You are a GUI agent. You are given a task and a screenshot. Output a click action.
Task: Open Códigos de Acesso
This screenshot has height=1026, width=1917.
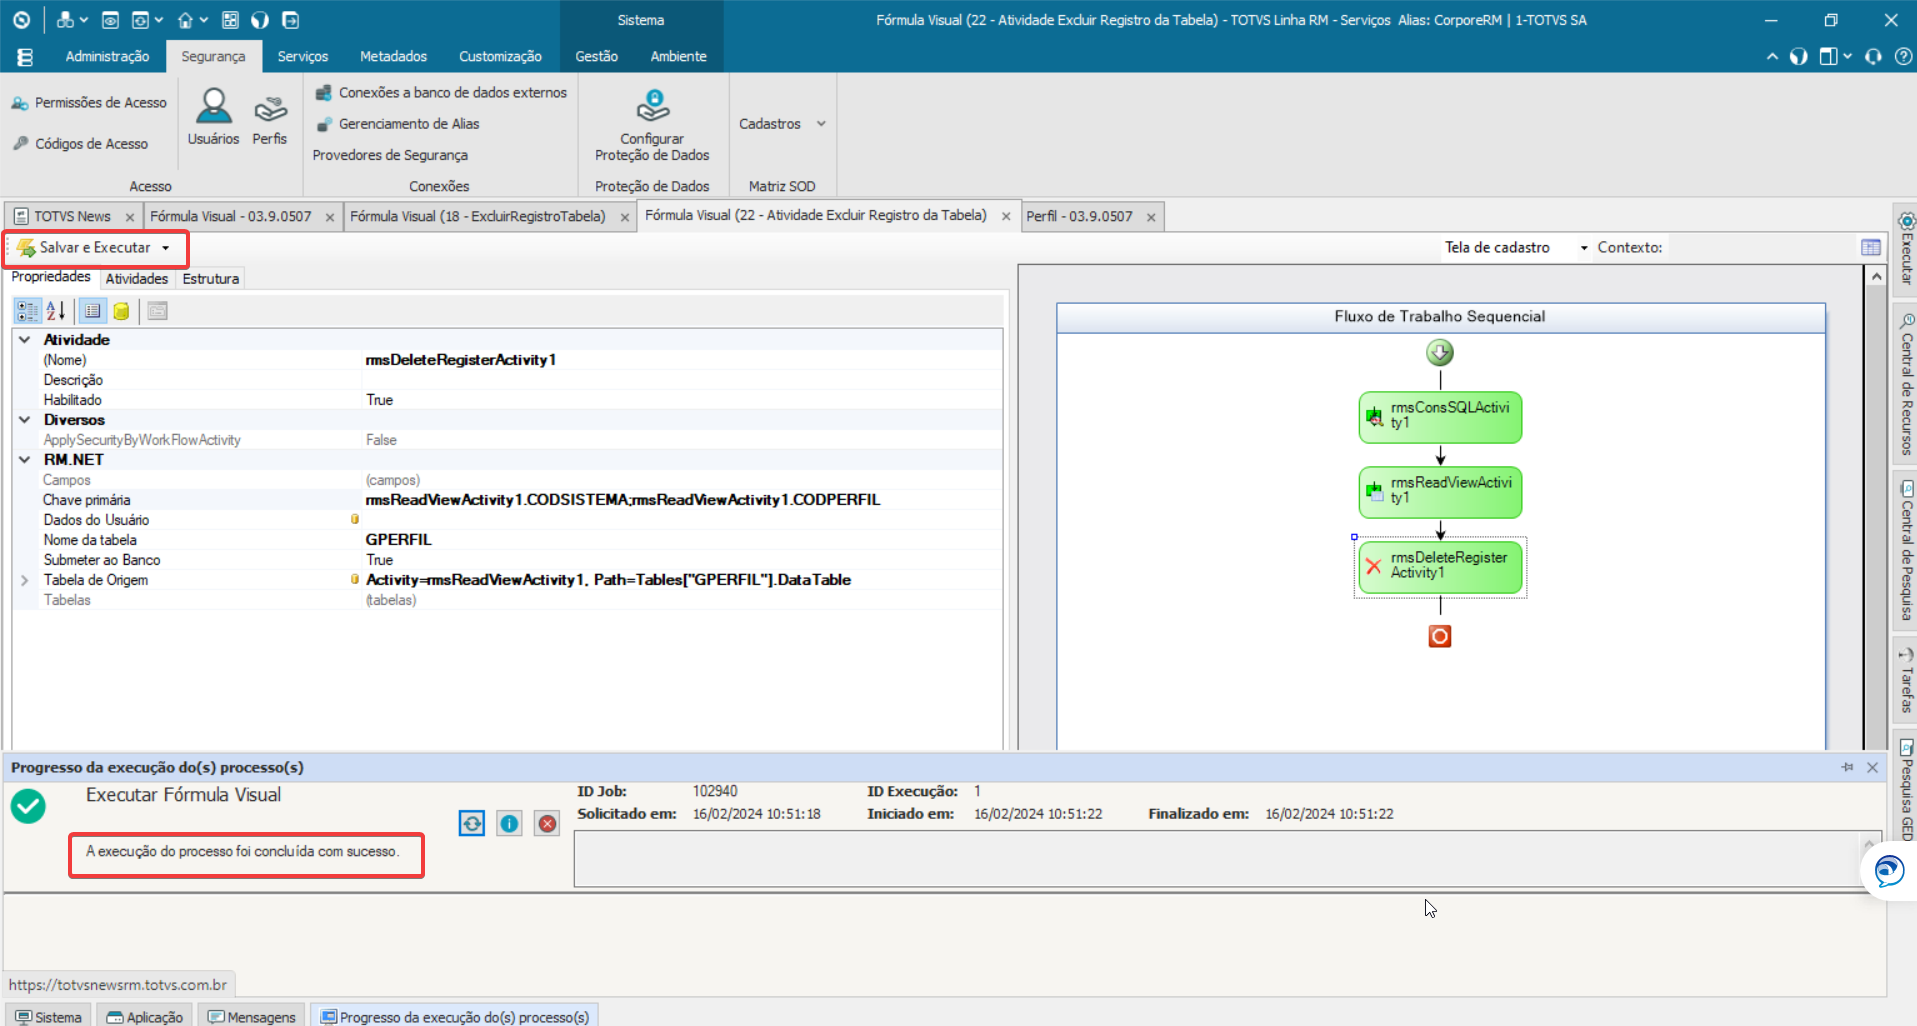click(x=80, y=144)
